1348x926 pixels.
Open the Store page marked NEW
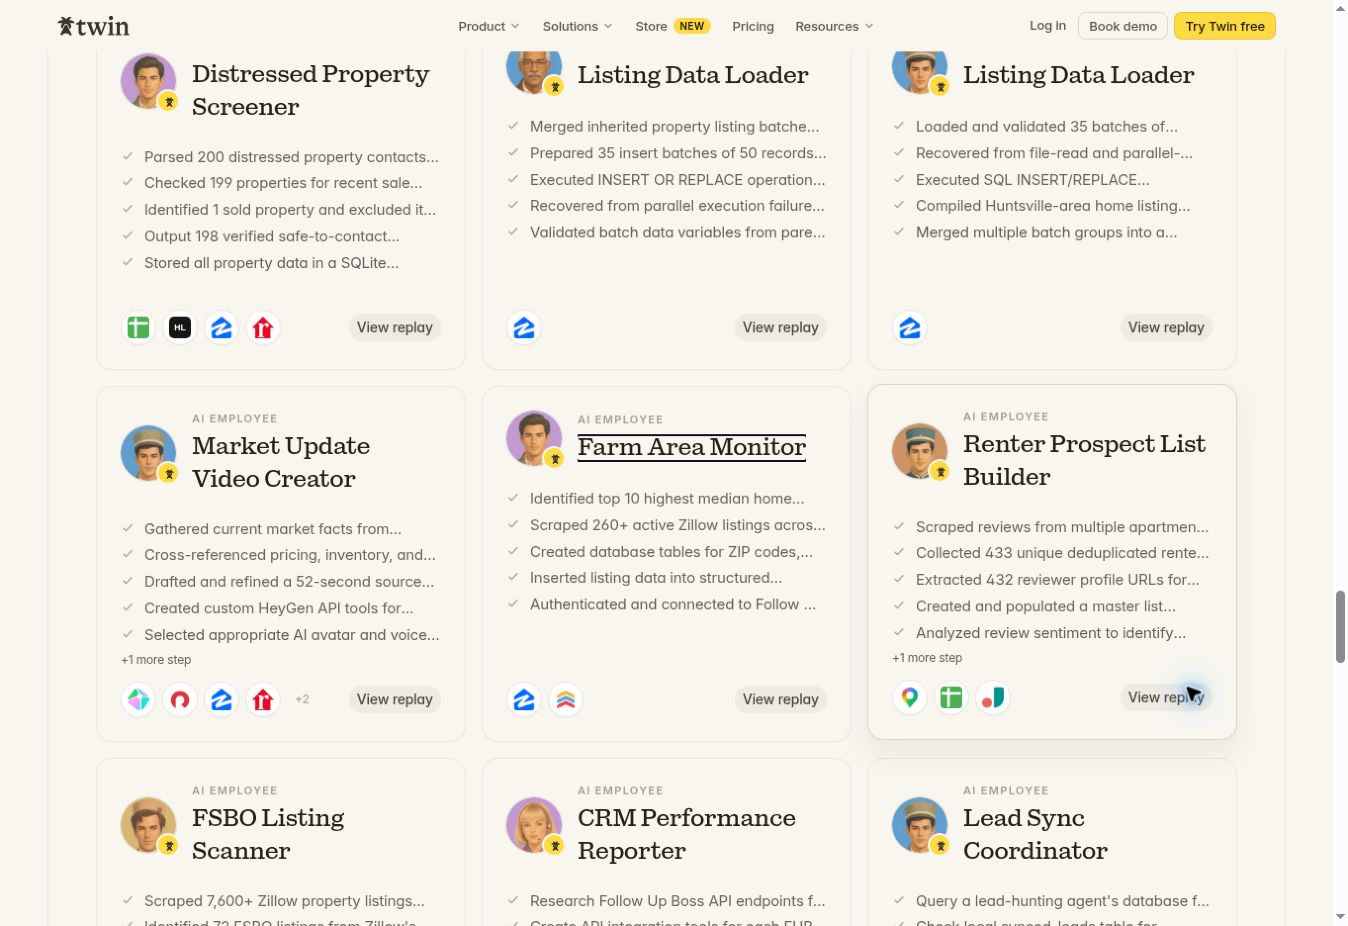(x=673, y=26)
